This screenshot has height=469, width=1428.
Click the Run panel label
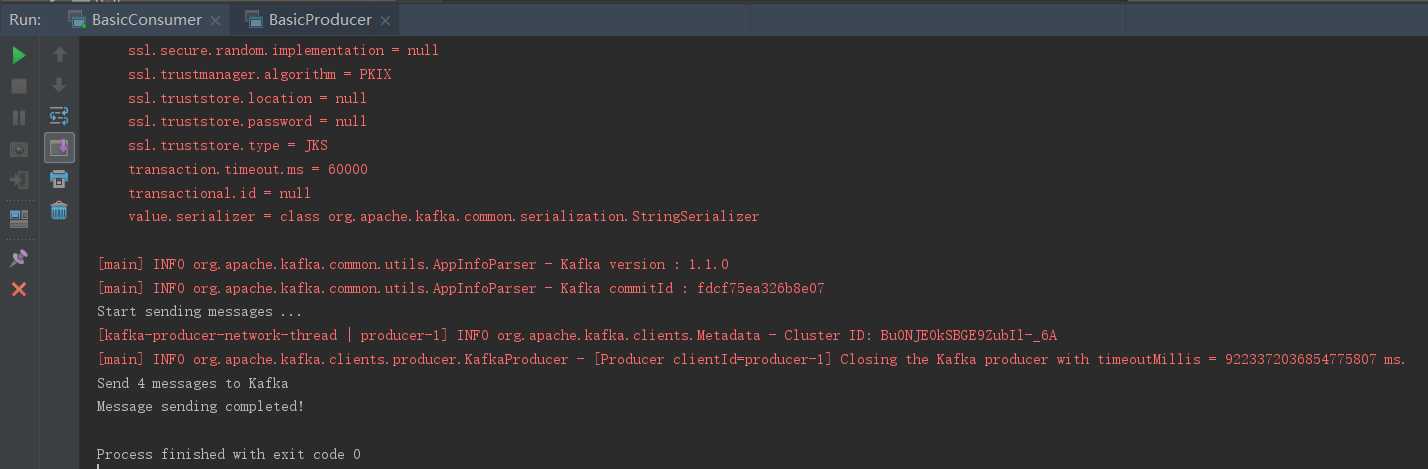[x=25, y=20]
